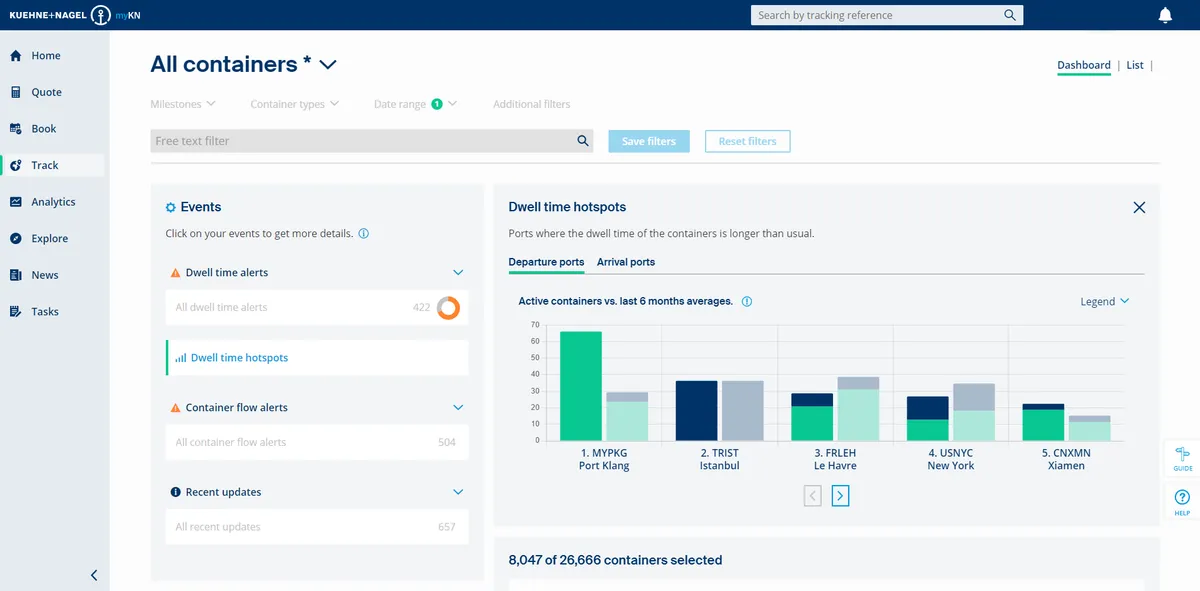Open the Legend dropdown on the chart
The image size is (1200, 591).
point(1104,301)
